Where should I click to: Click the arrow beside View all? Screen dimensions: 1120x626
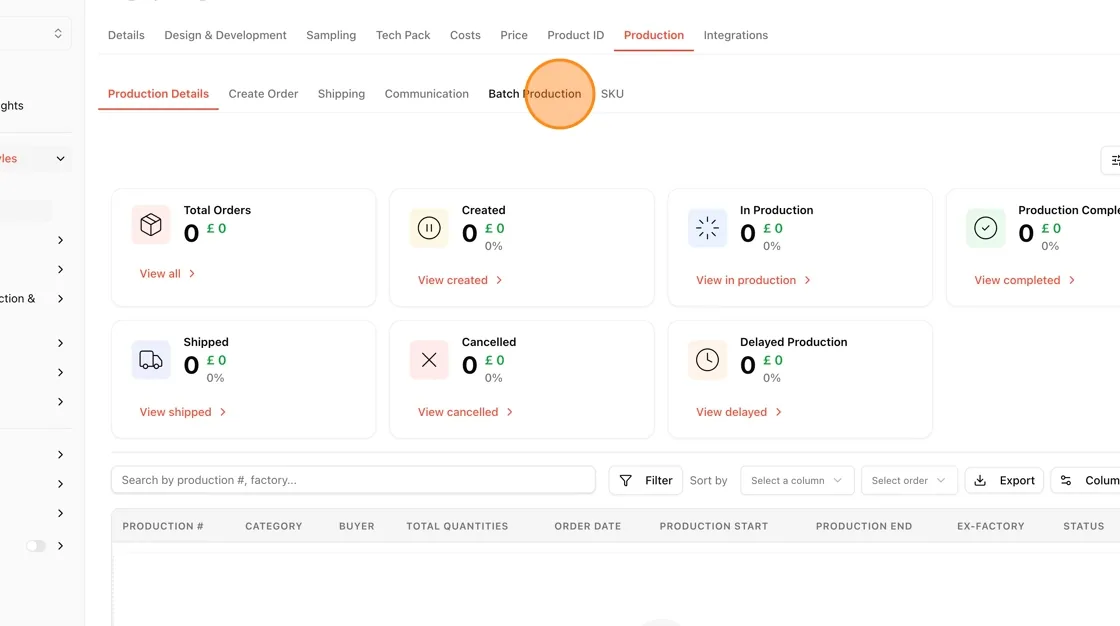191,274
